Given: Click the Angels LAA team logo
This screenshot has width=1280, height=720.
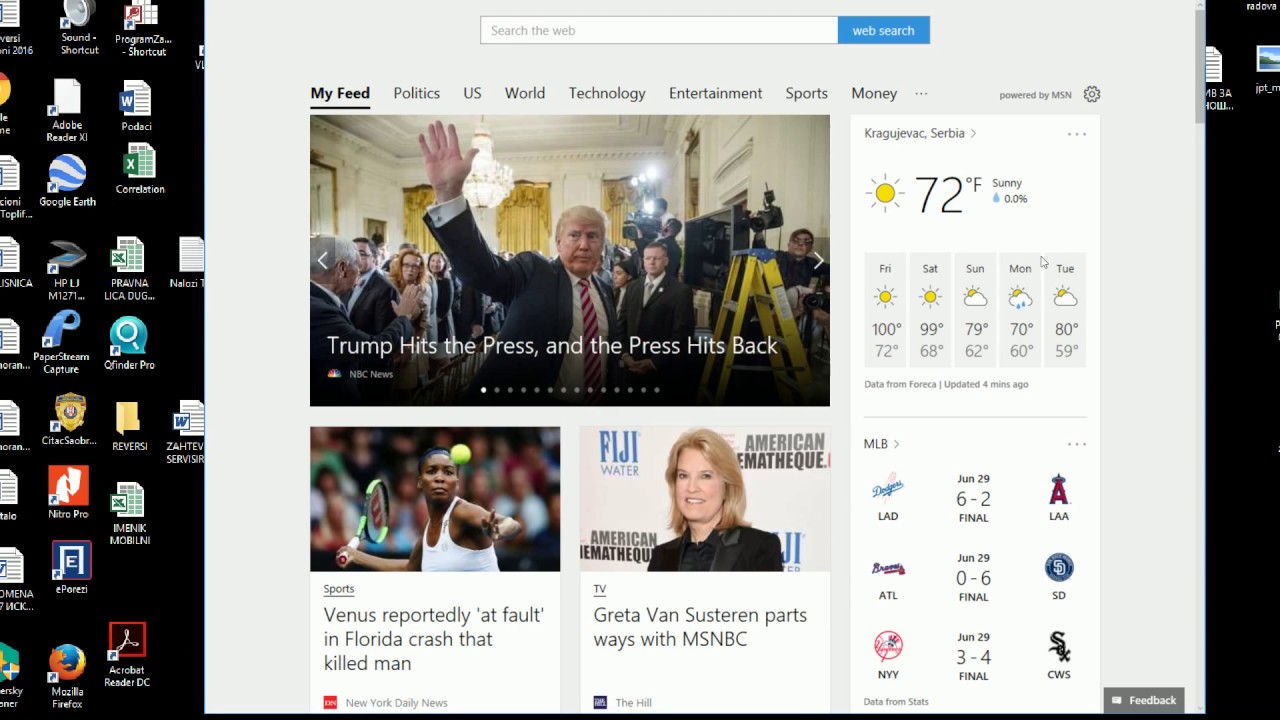Looking at the screenshot, I should click(1059, 490).
